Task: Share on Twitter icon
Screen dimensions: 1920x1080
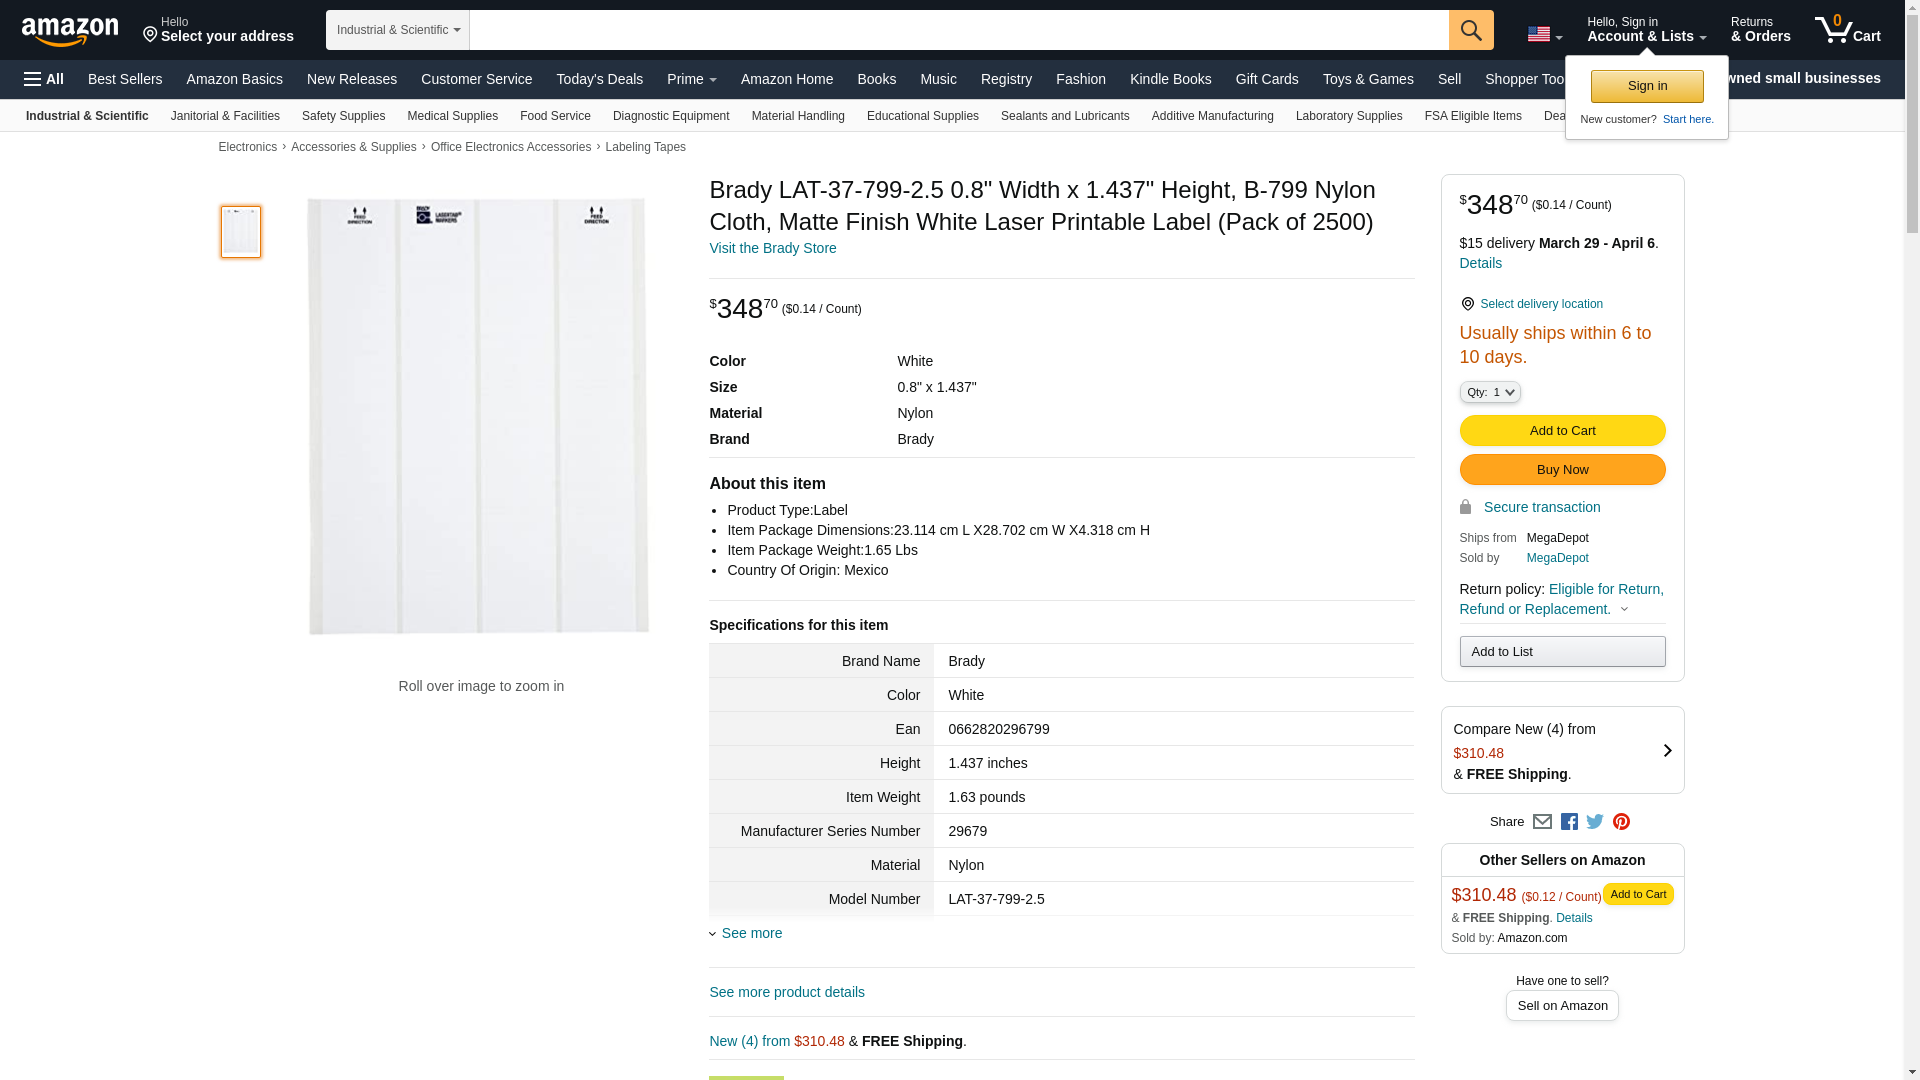Action: click(1595, 822)
